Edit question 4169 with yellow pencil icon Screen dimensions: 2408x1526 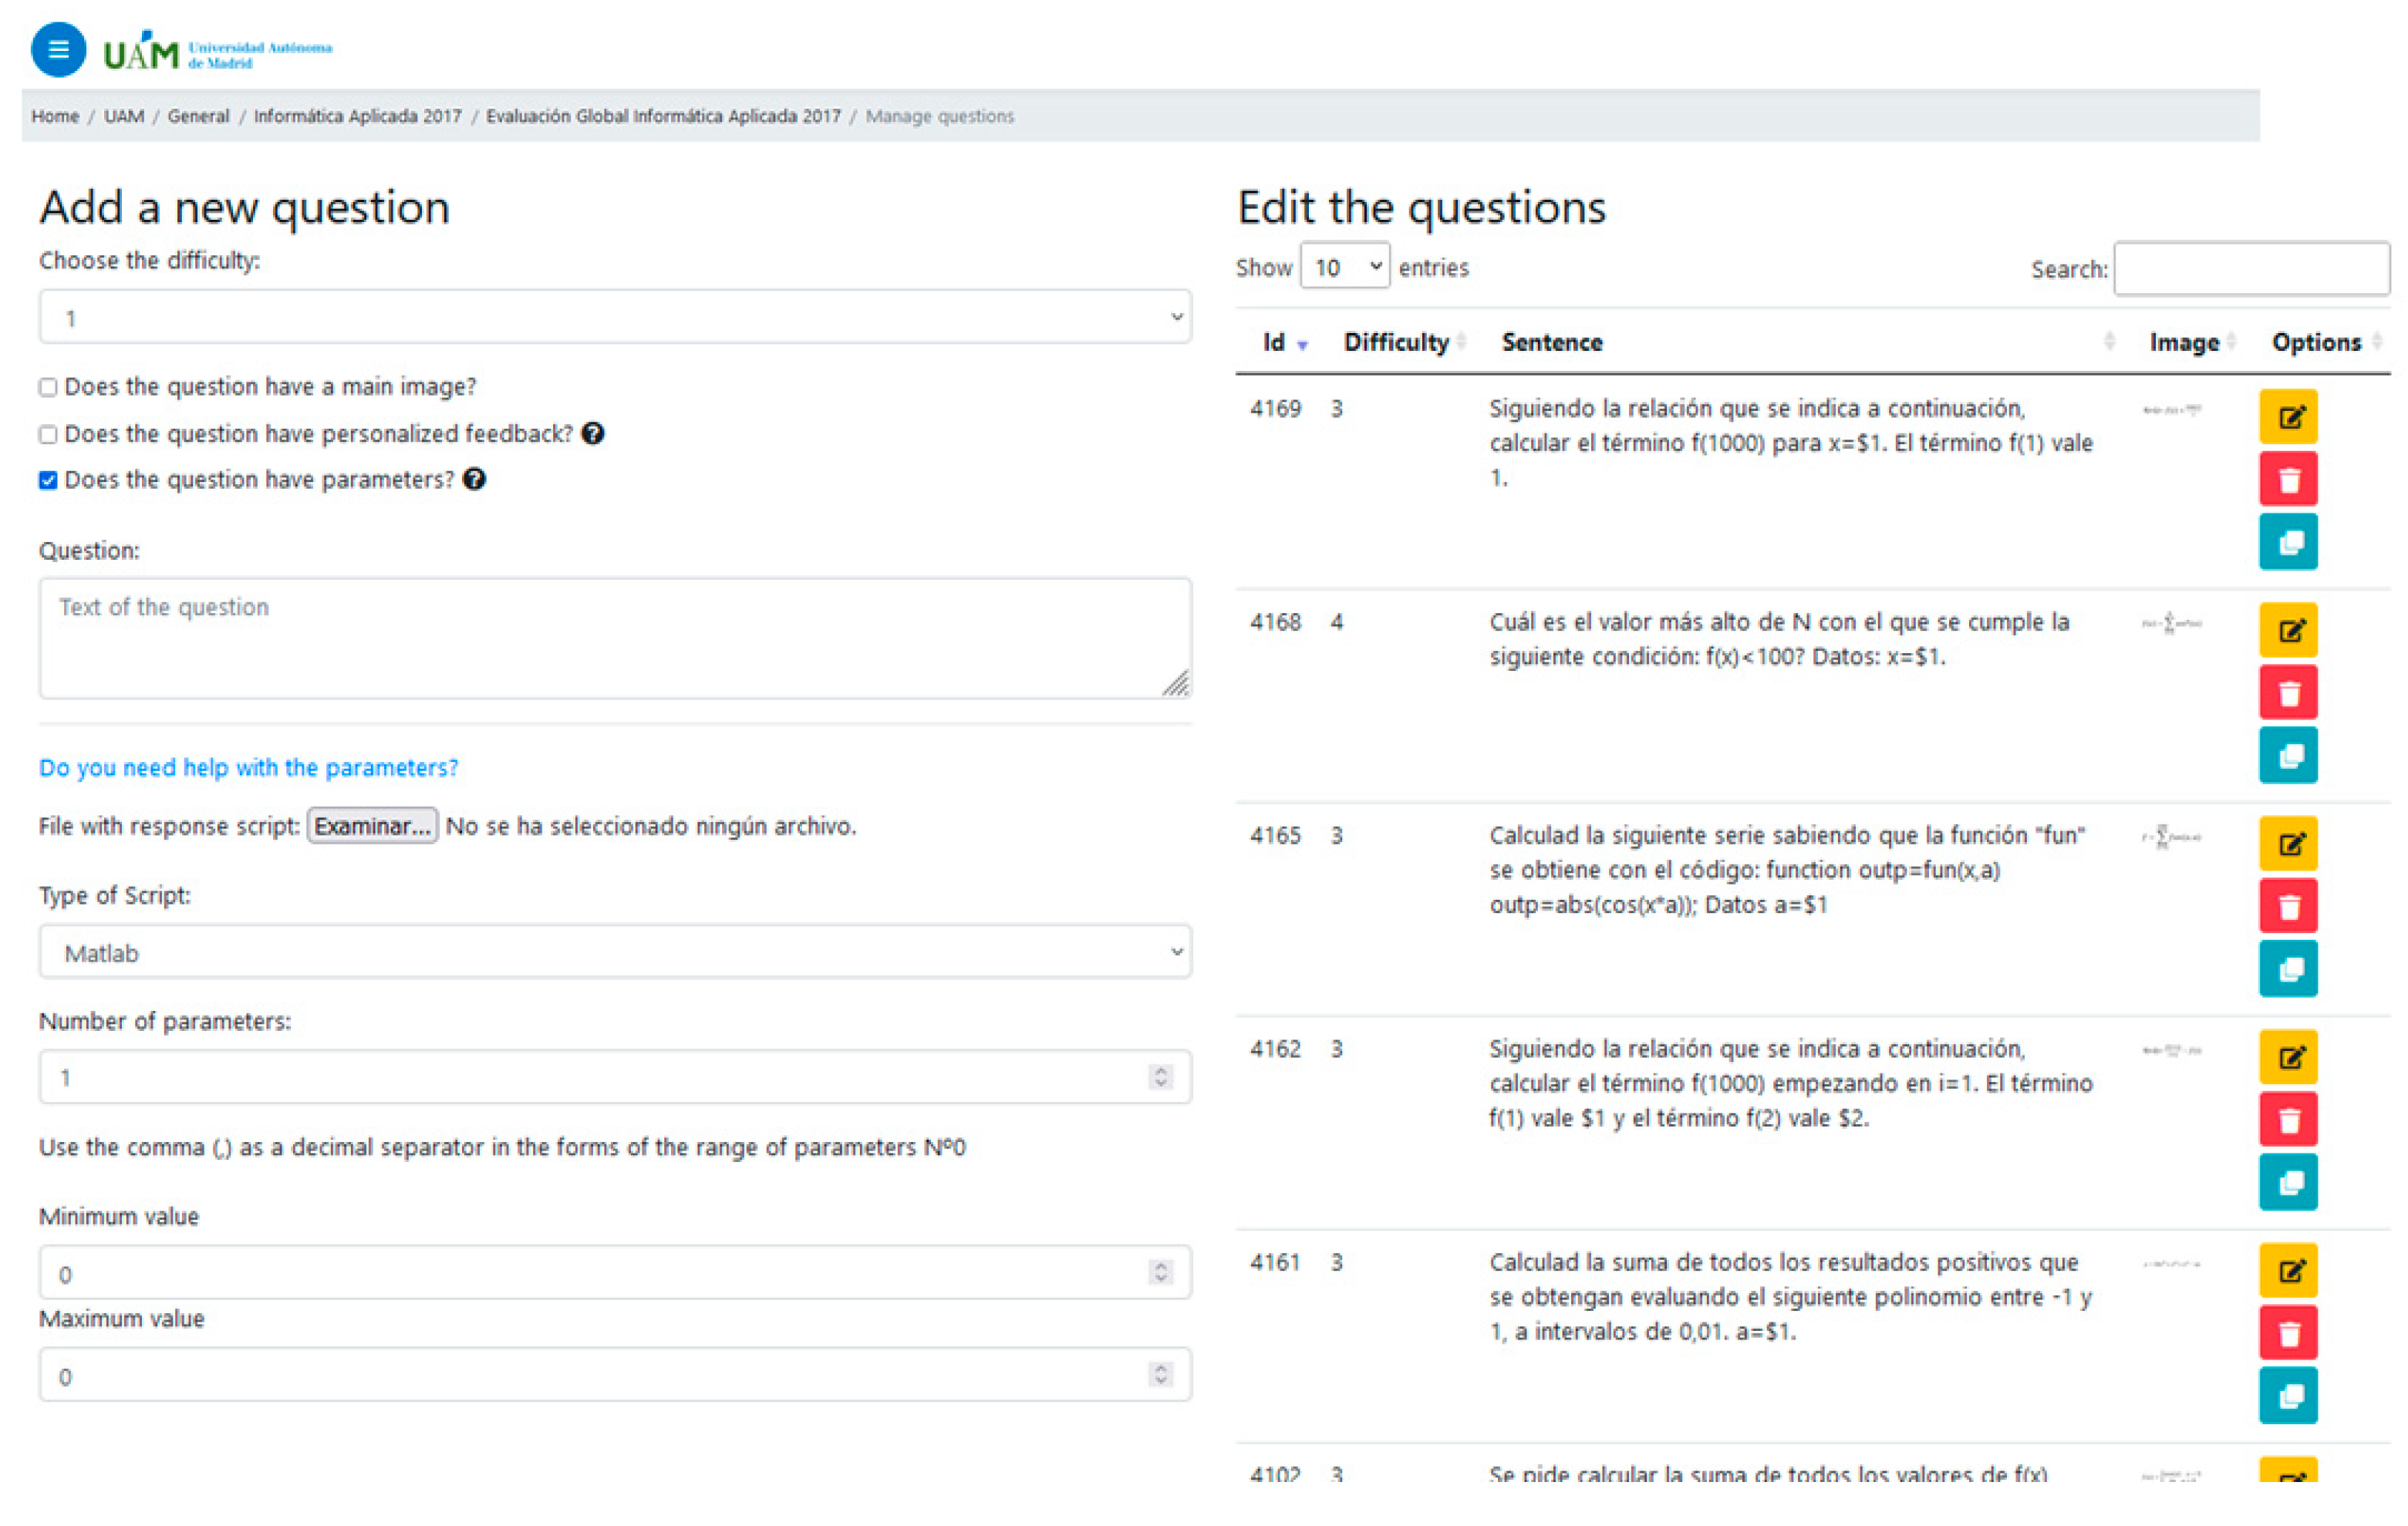click(x=2288, y=417)
